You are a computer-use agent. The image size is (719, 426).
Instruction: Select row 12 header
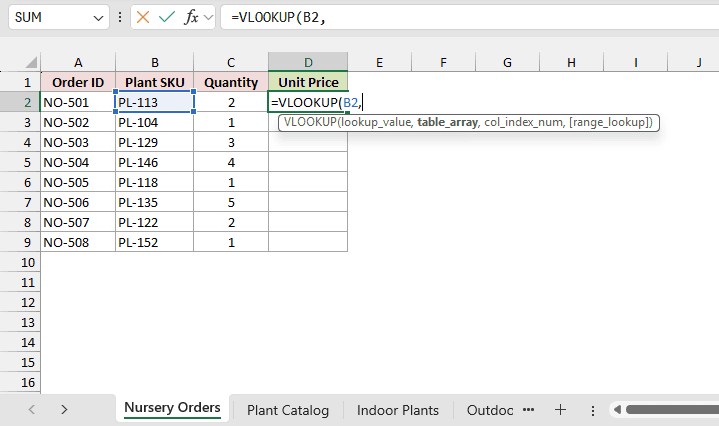[20, 303]
